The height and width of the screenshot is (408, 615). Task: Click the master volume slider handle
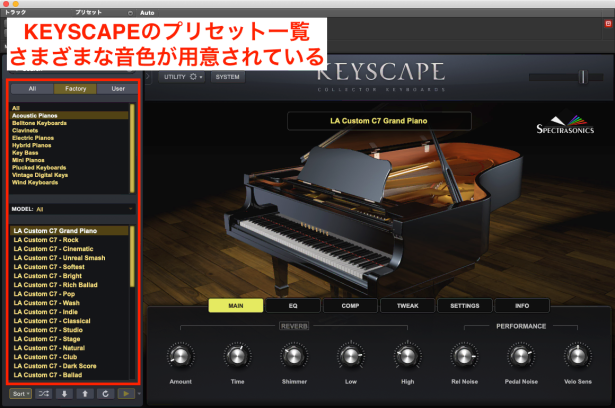(583, 77)
